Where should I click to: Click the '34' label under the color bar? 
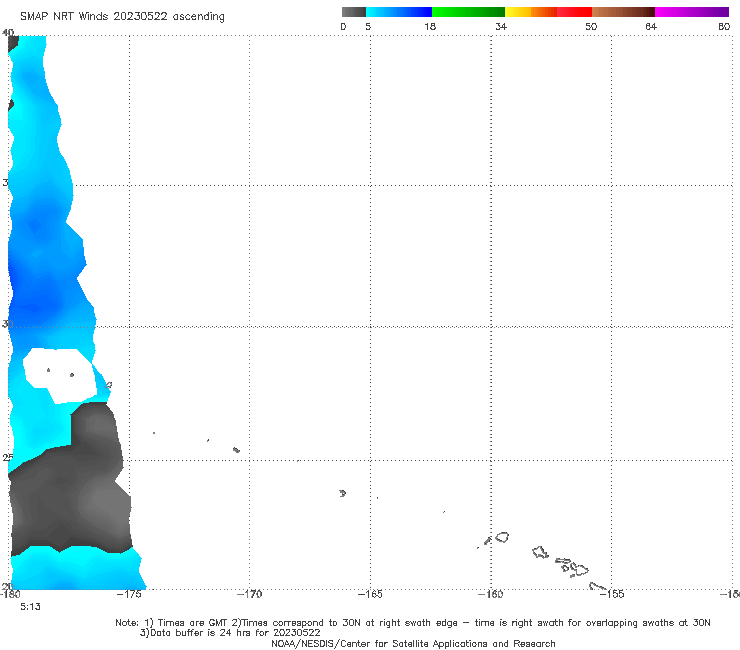pos(501,26)
